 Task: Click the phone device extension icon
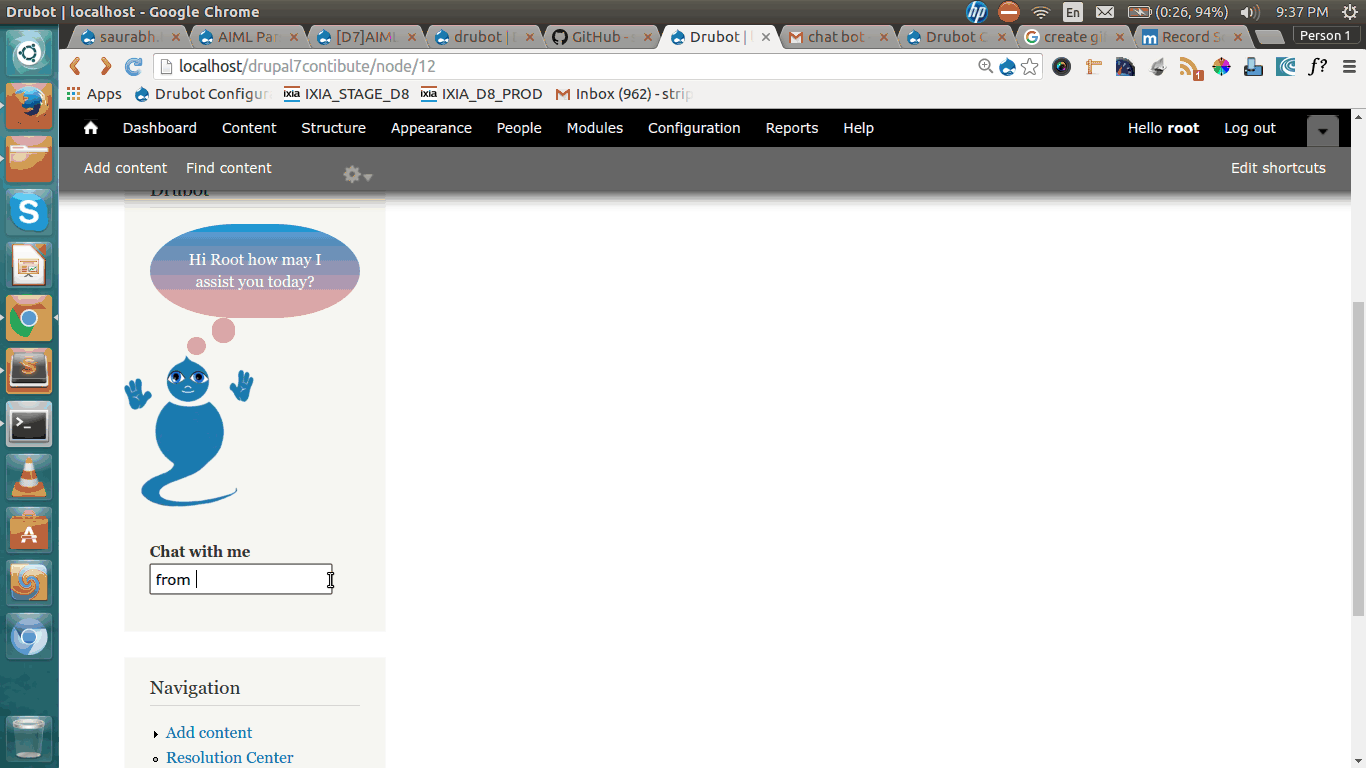[x=1253, y=67]
